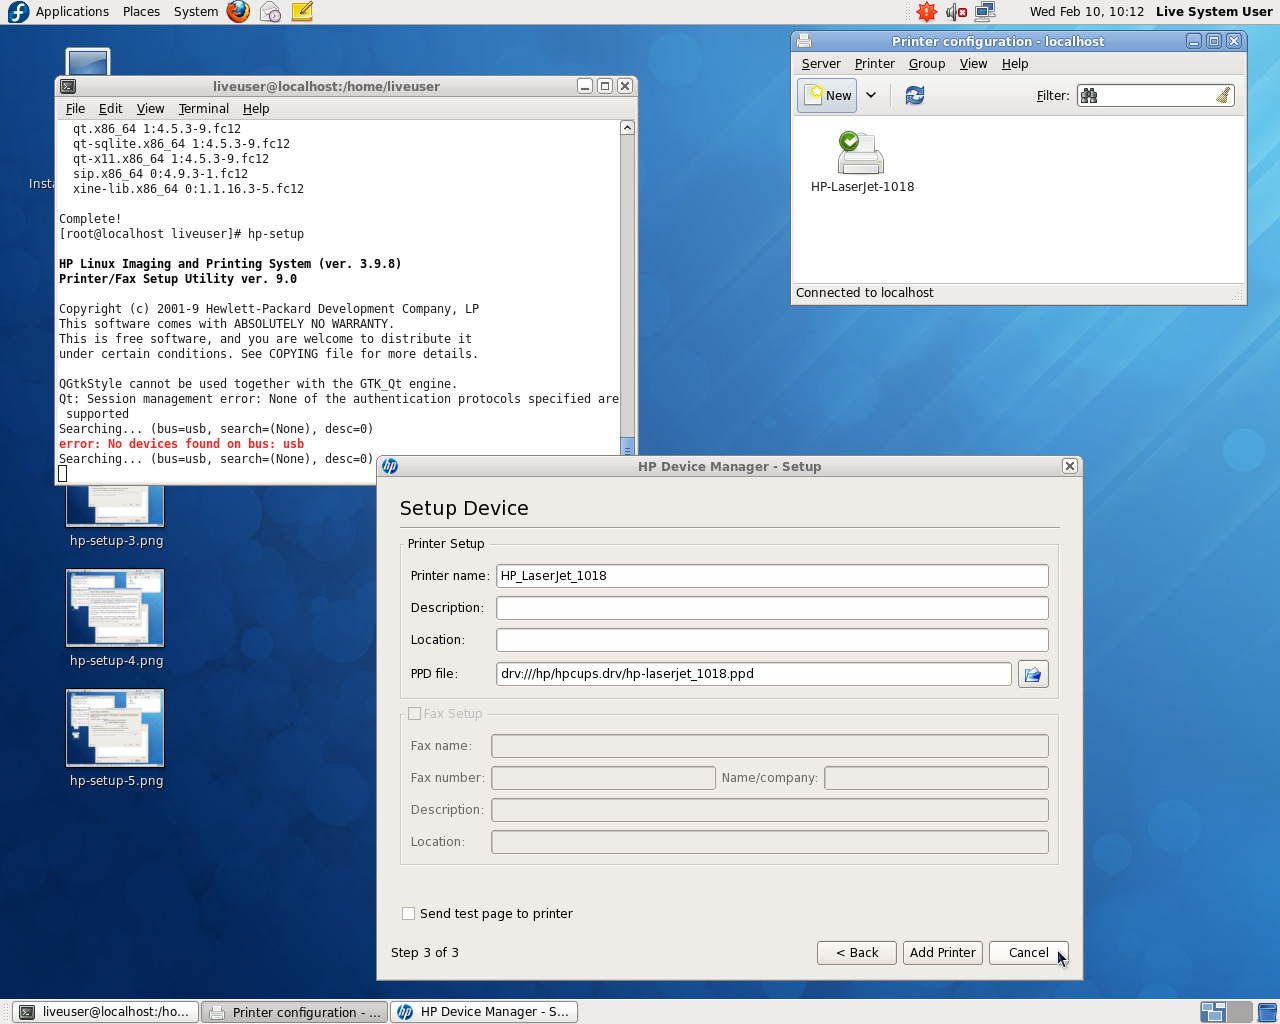The image size is (1280, 1024).
Task: Click the Add Printer button
Action: pyautogui.click(x=942, y=953)
